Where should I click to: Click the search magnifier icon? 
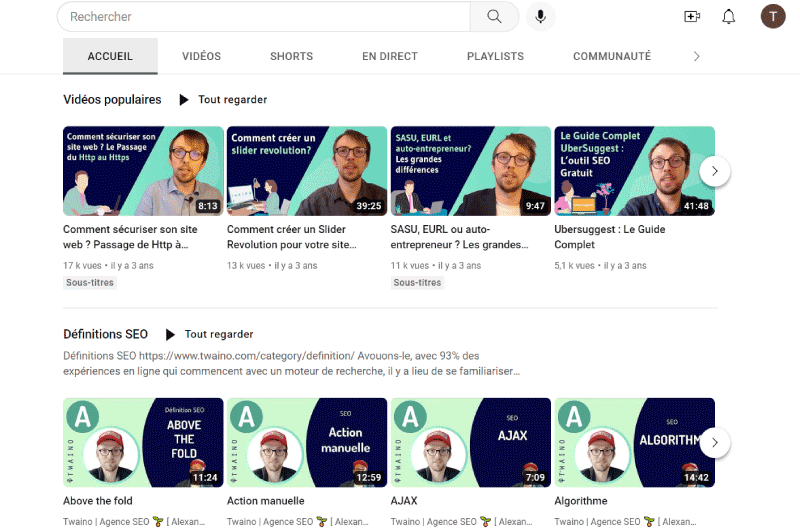tap(494, 17)
